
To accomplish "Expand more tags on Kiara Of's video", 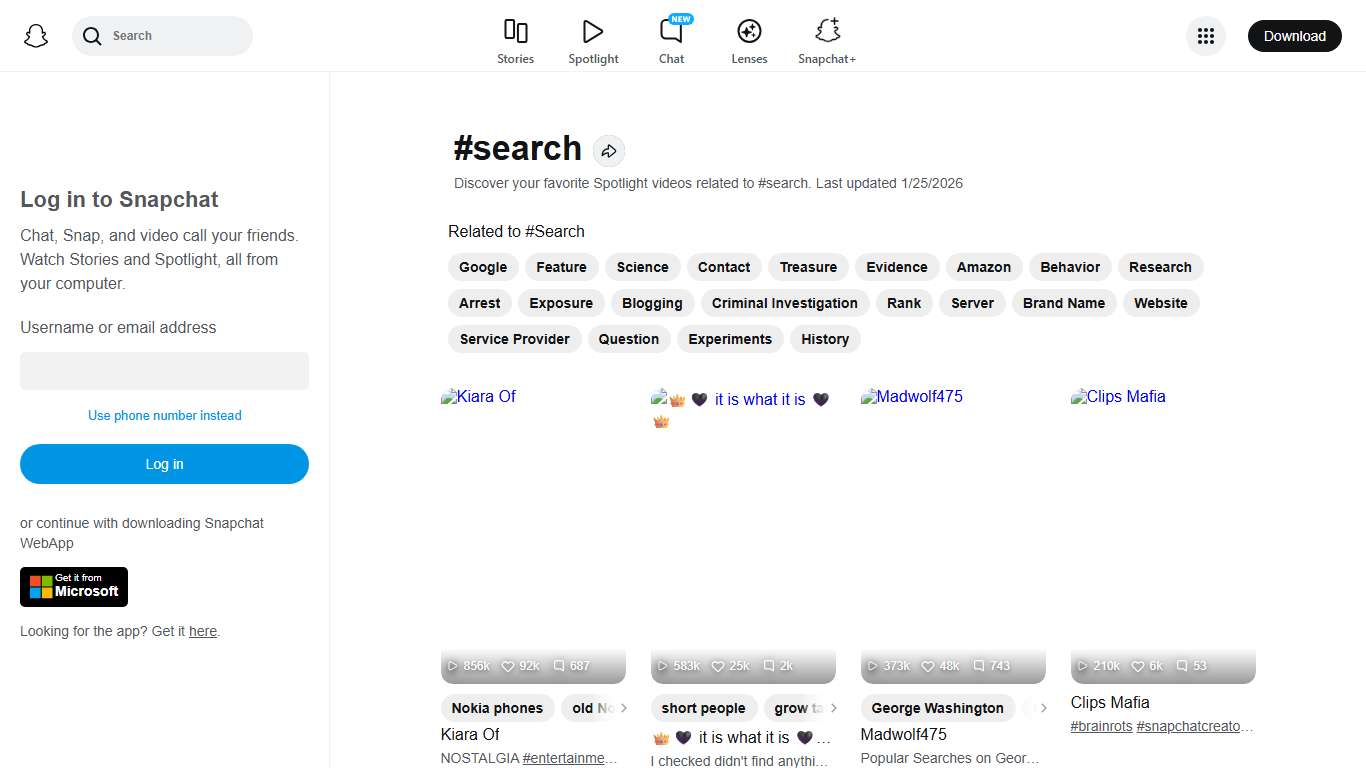I will 625,708.
